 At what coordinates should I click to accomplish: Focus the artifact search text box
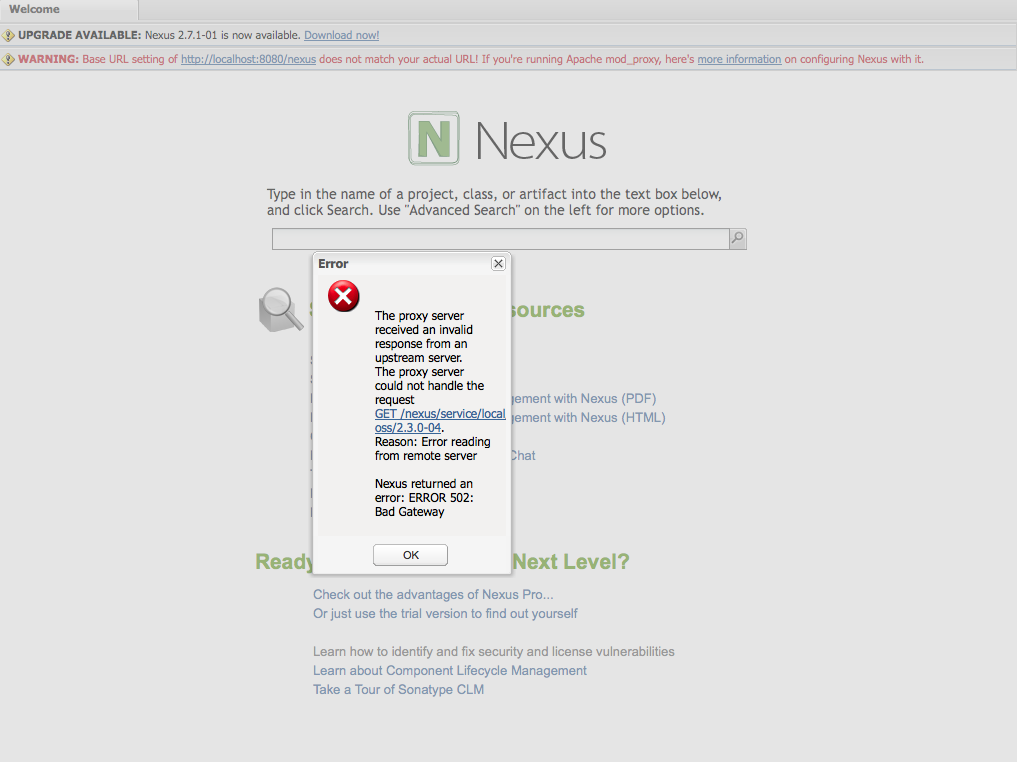point(500,239)
